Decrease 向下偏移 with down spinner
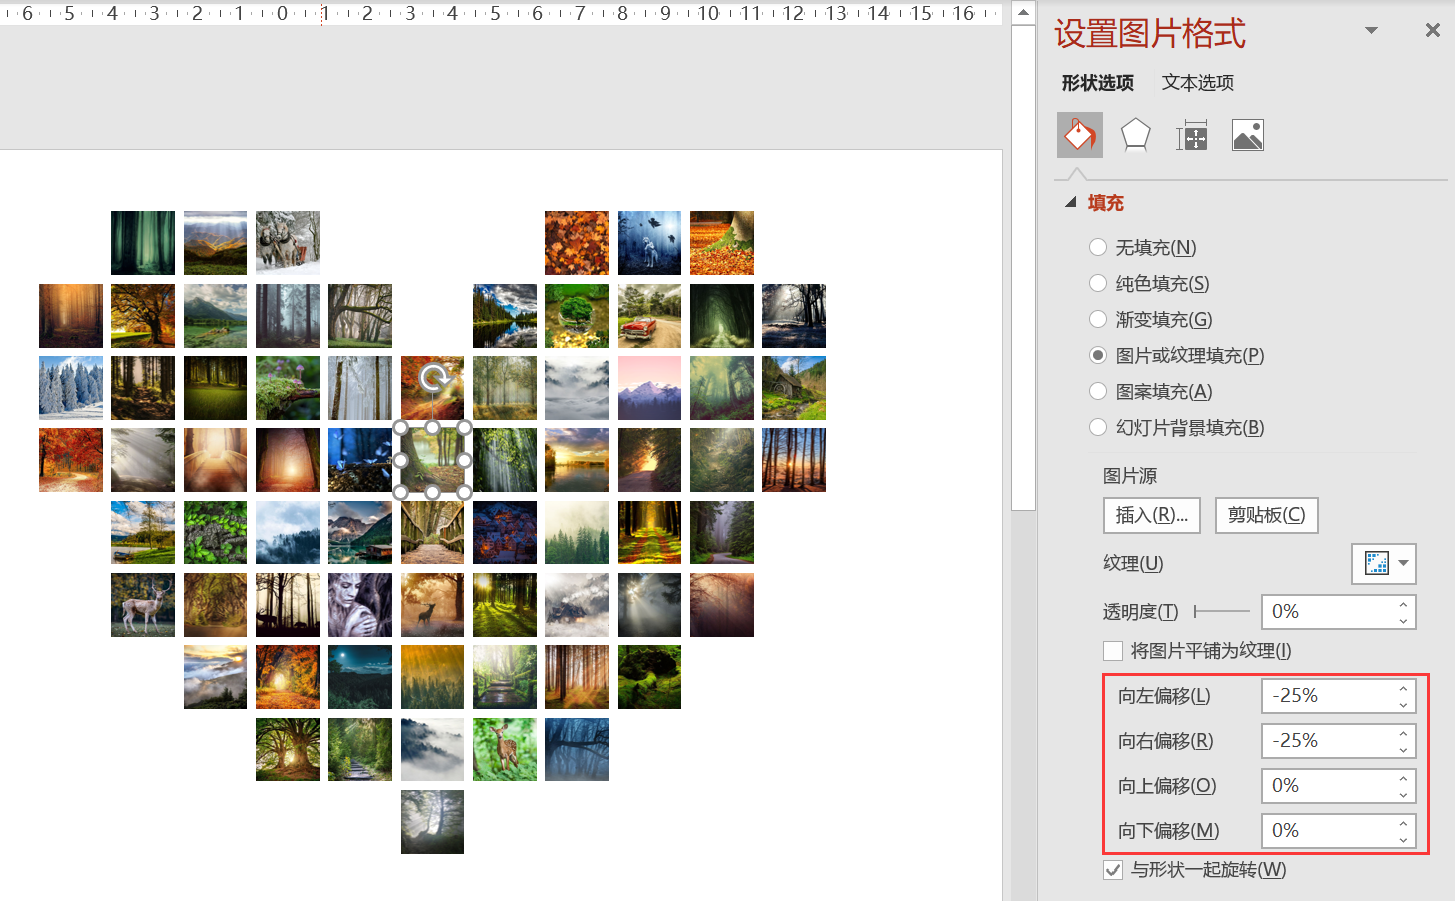Image resolution: width=1455 pixels, height=901 pixels. pyautogui.click(x=1403, y=839)
